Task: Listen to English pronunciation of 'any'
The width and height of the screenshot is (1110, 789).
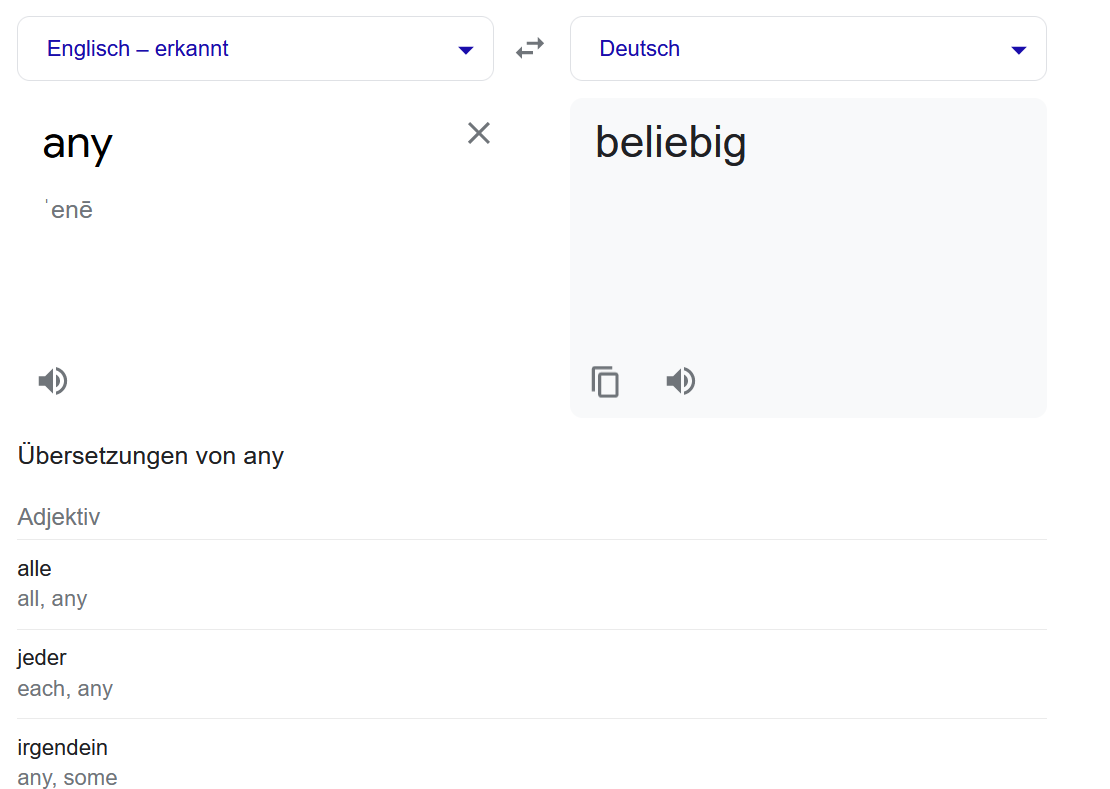Action: tap(53, 381)
